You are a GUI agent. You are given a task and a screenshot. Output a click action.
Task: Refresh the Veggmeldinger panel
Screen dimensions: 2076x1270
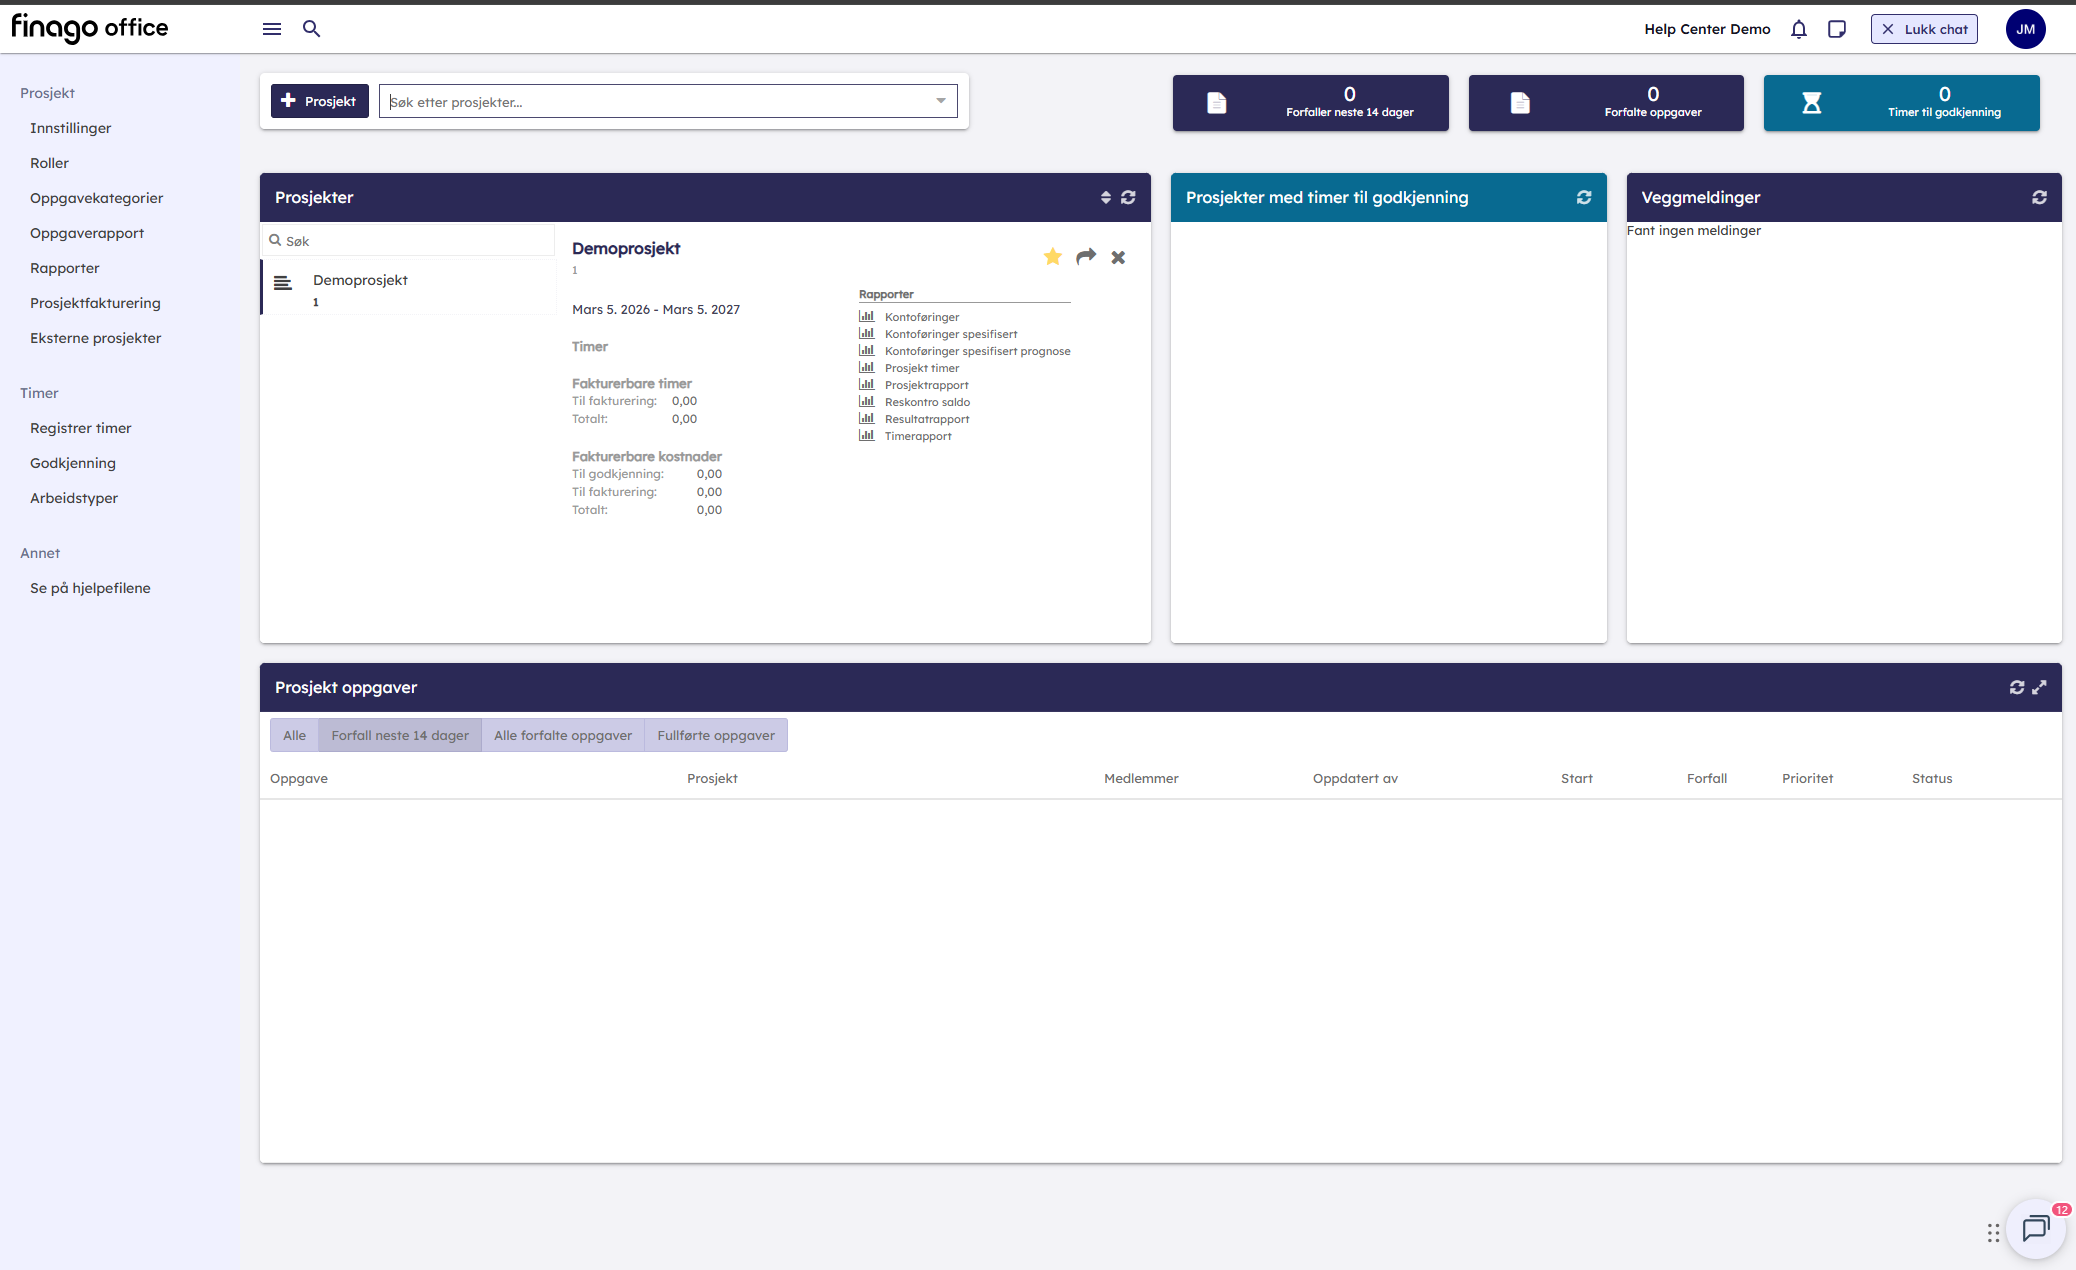(2039, 197)
